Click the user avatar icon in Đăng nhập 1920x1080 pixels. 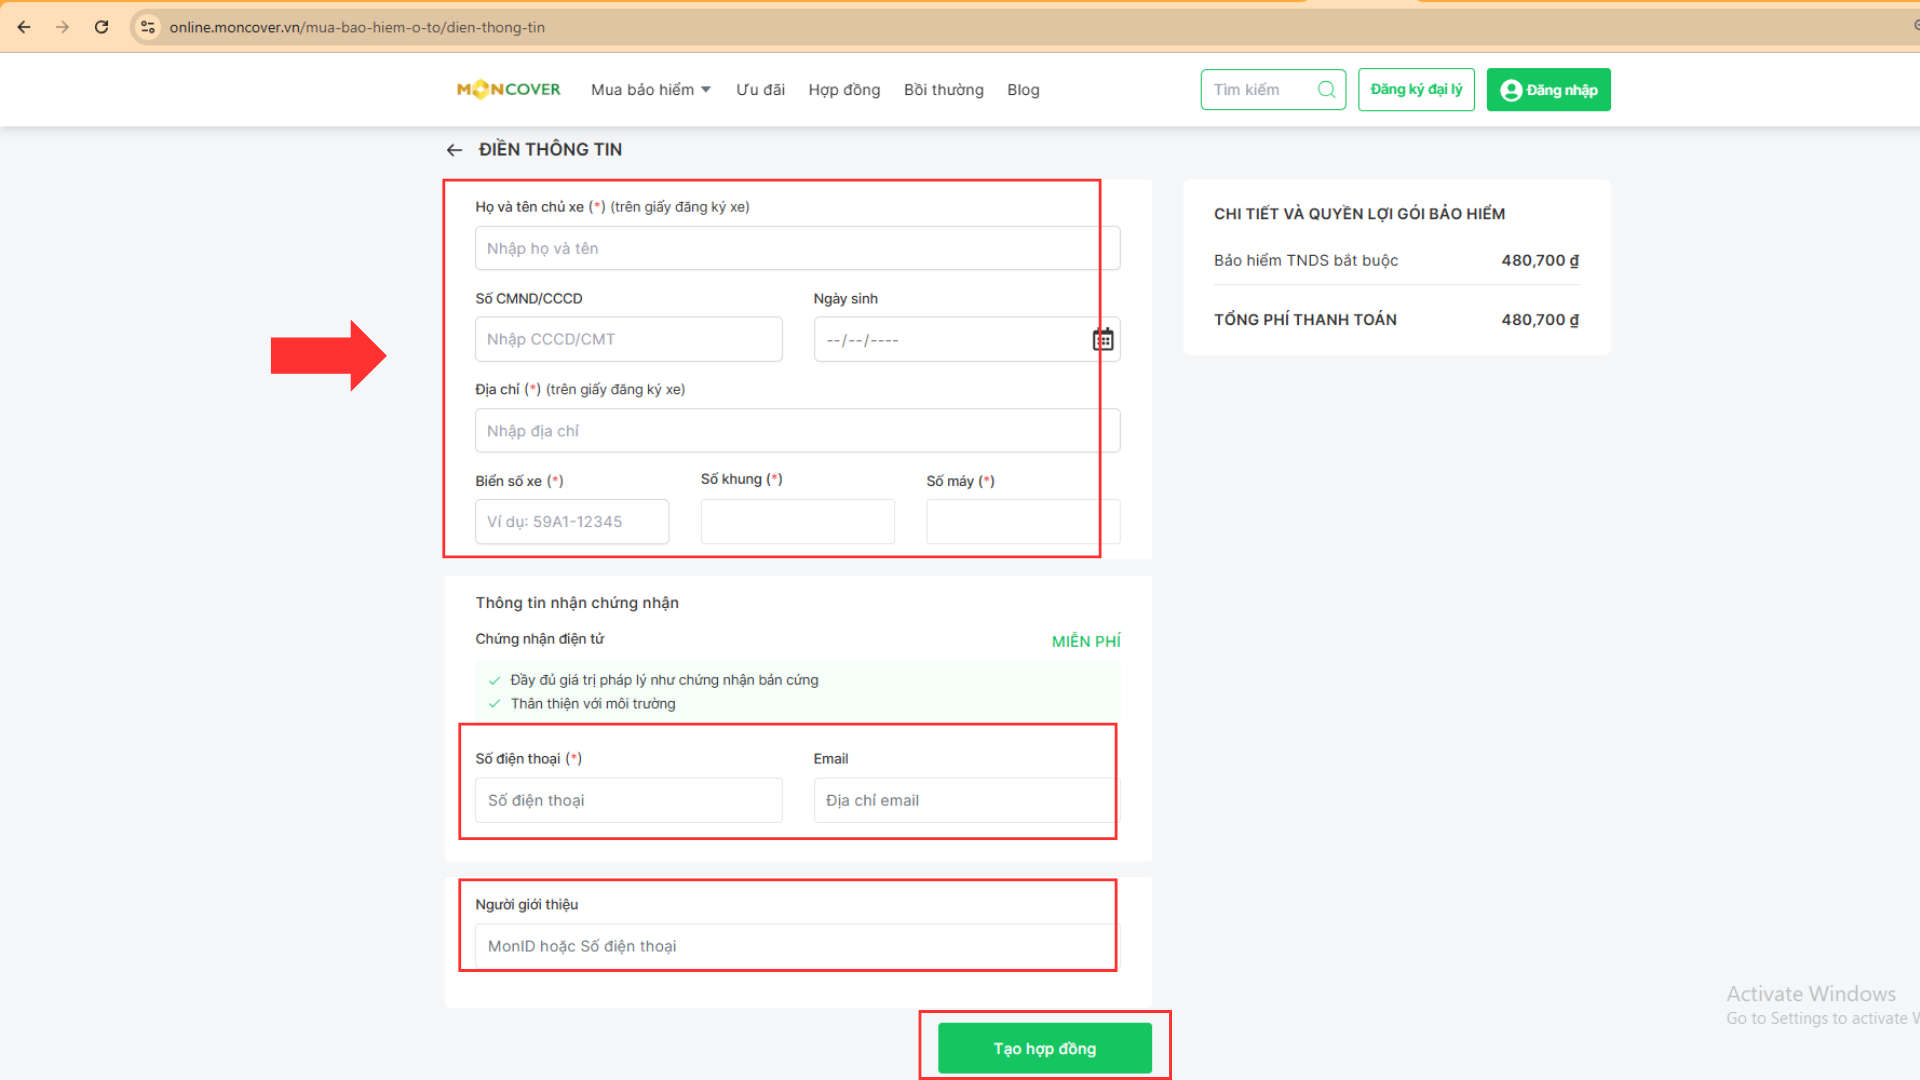(1511, 90)
